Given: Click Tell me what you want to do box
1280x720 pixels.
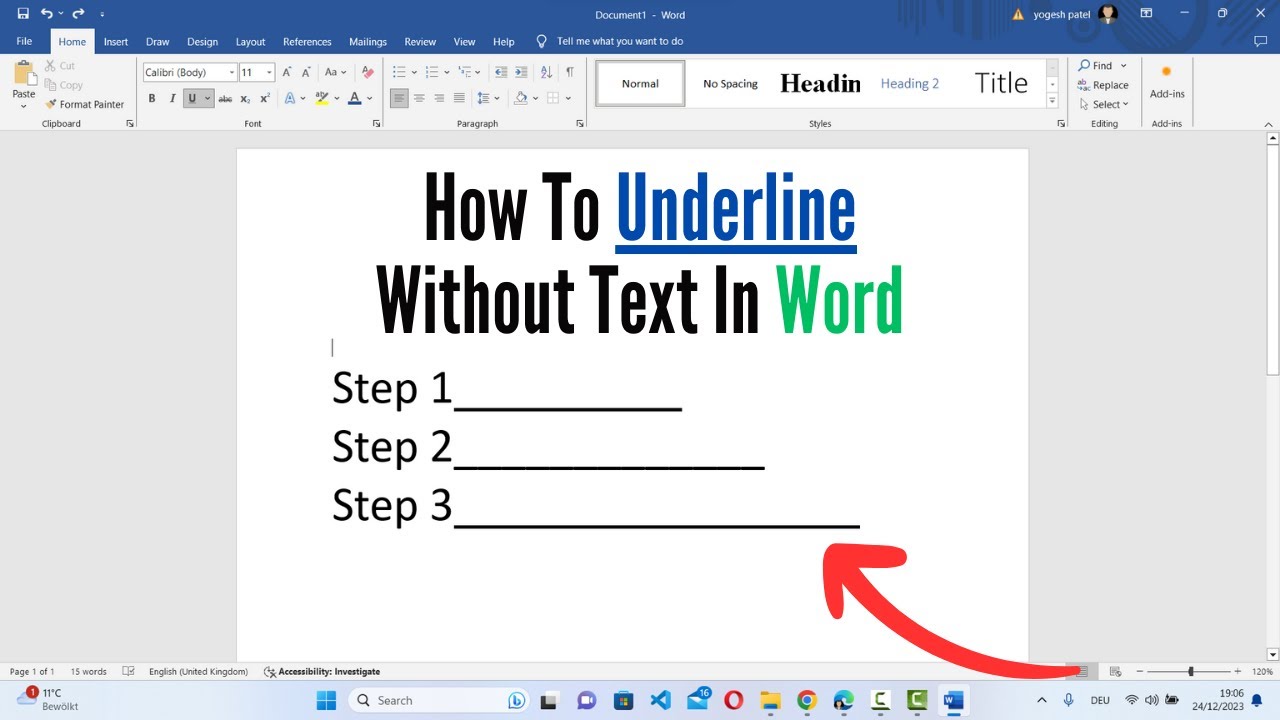Looking at the screenshot, I should point(610,41).
